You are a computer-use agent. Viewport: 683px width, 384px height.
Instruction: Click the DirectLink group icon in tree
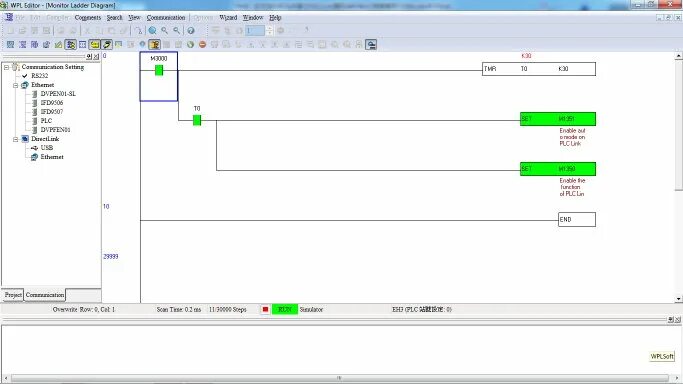tap(25, 139)
